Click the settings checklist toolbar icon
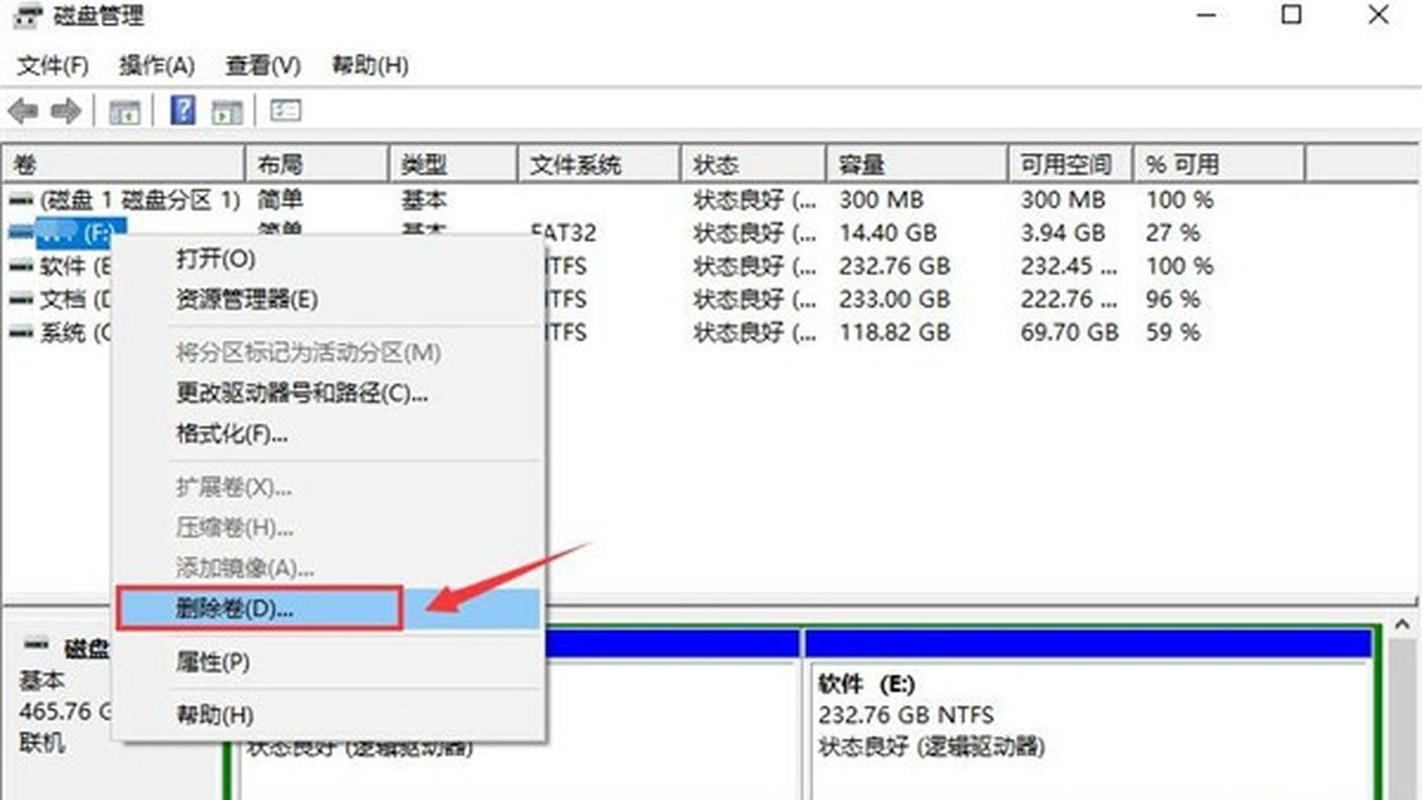This screenshot has height=800, width=1422. tap(286, 110)
